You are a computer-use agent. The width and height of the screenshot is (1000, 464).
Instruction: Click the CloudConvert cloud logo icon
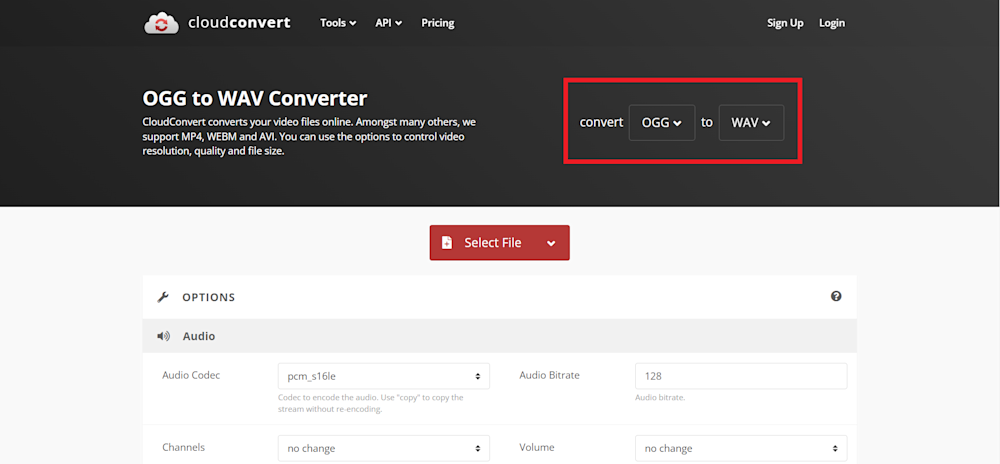[162, 23]
